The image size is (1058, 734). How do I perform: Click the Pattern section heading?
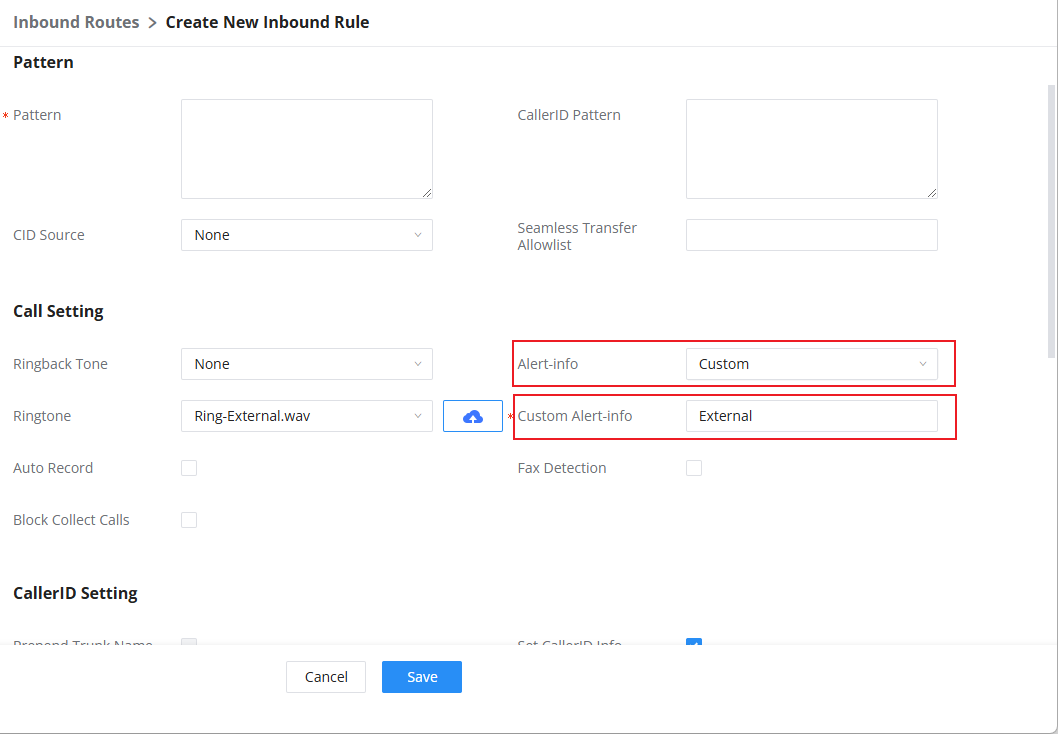[43, 62]
